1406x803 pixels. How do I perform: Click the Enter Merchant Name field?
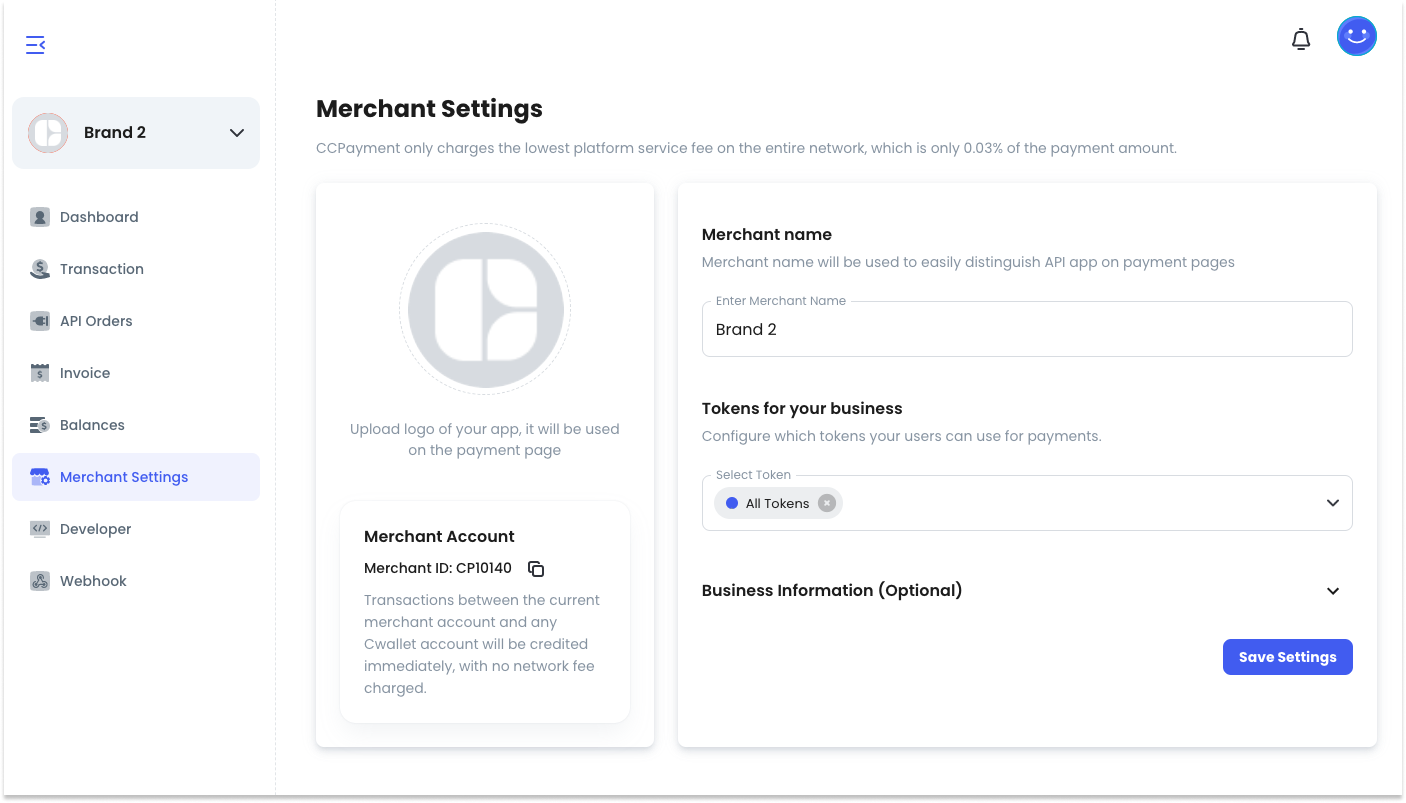(x=1026, y=330)
